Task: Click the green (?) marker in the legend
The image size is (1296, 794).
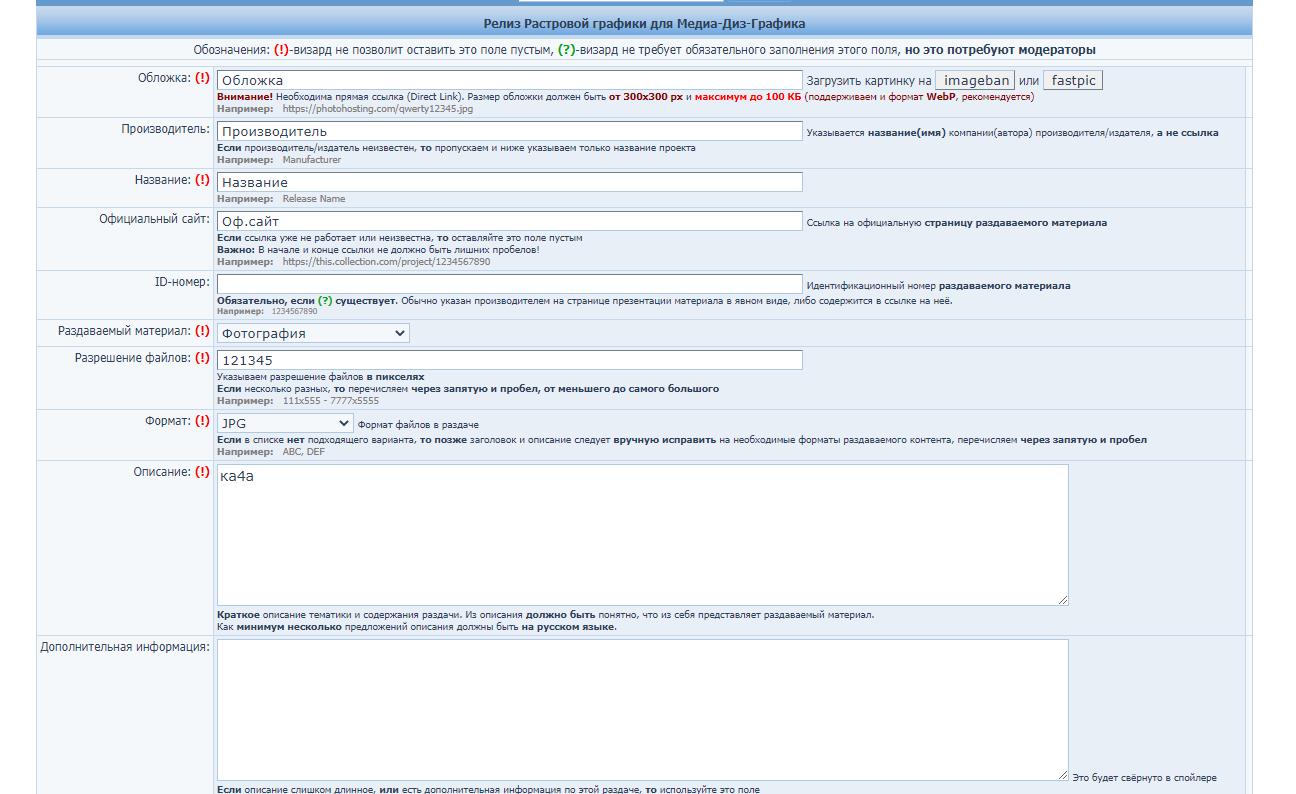Action: (566, 50)
